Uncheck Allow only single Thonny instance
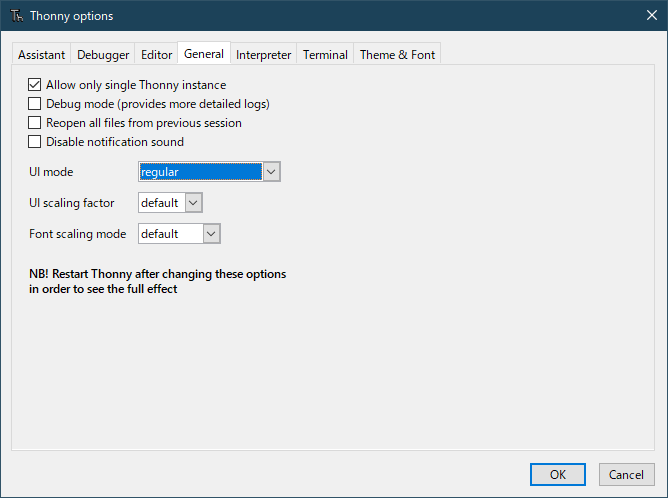The width and height of the screenshot is (668, 498). coord(35,85)
